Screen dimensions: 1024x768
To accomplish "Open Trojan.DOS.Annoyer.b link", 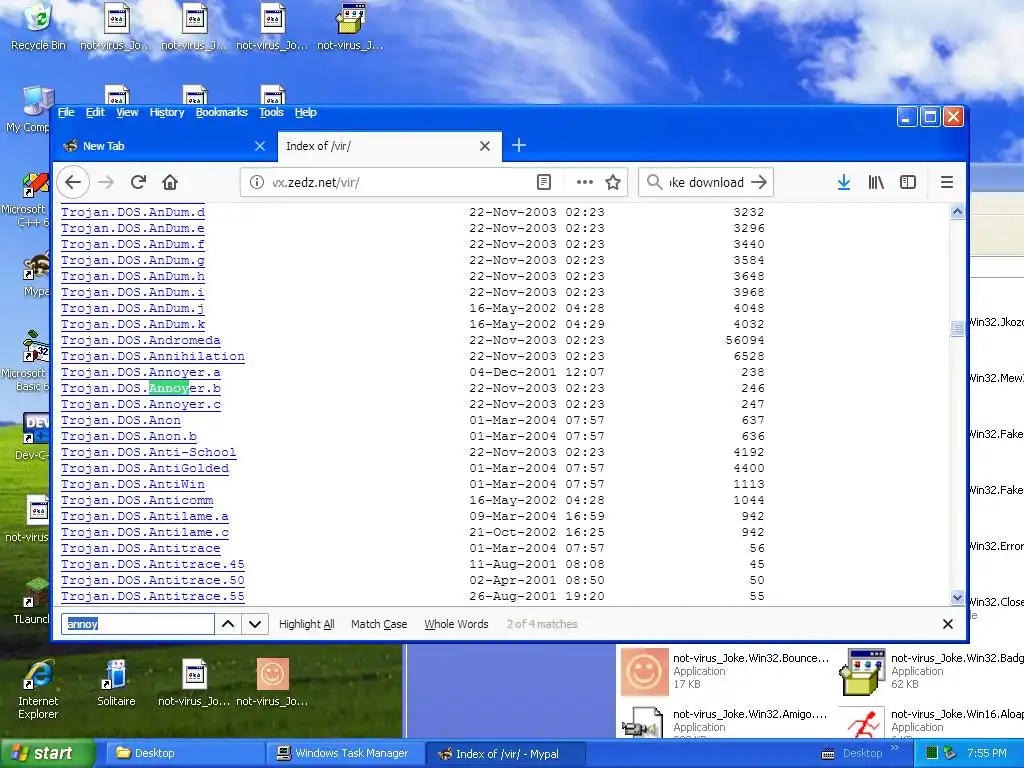I will pyautogui.click(x=140, y=389).
